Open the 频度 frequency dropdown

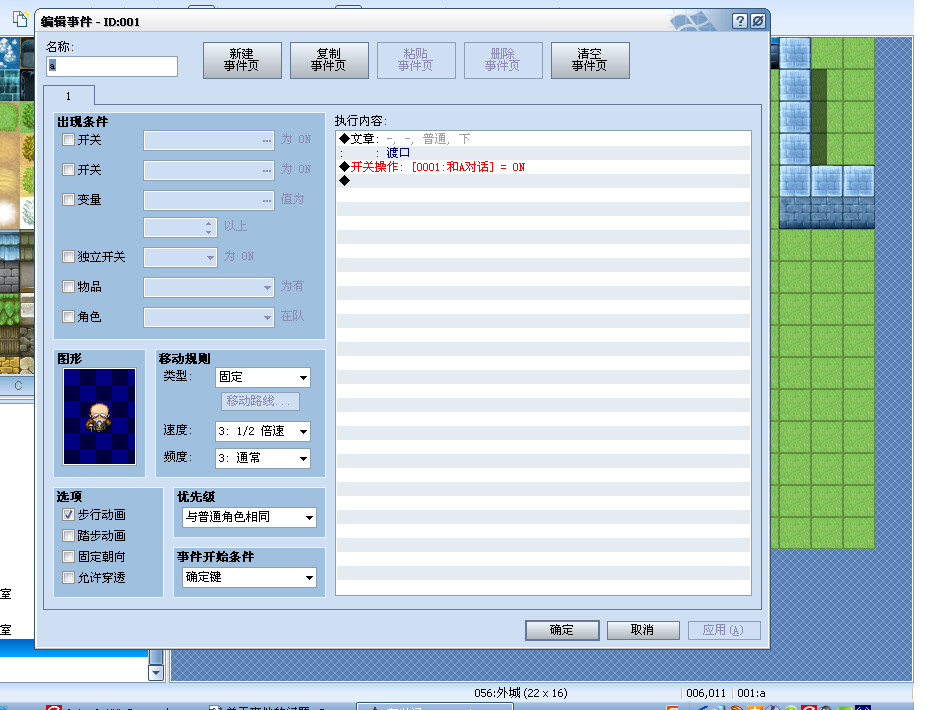(x=263, y=458)
